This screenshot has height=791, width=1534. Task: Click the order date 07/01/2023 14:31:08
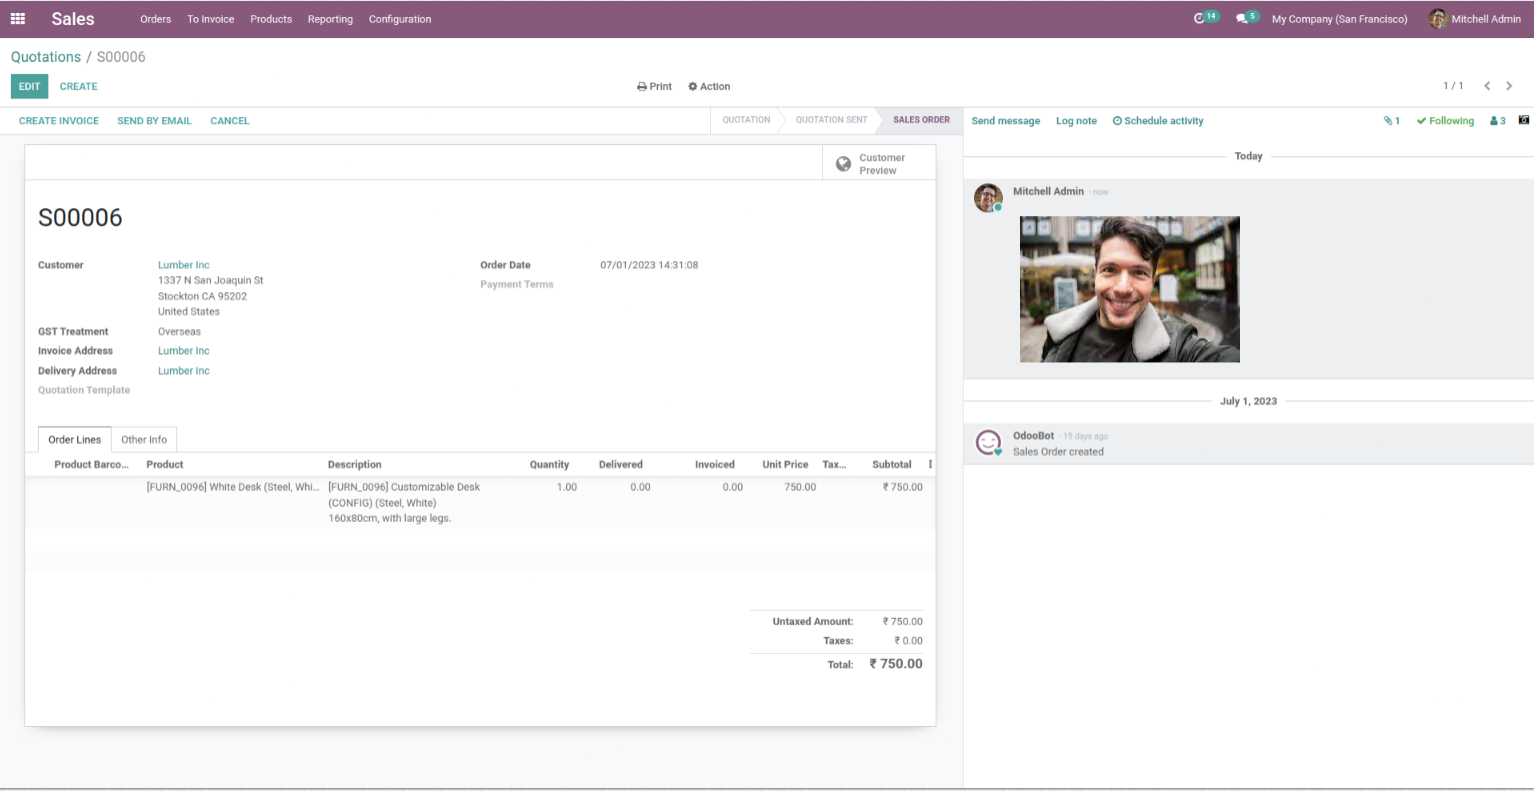(x=649, y=265)
